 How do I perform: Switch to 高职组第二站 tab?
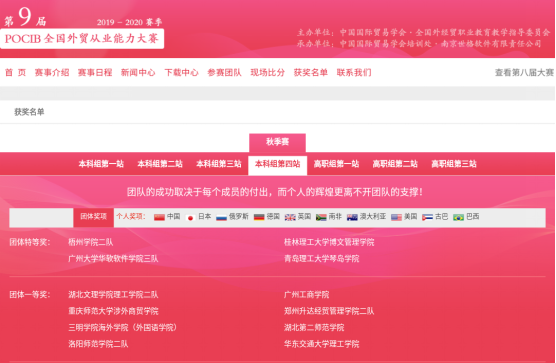pos(395,164)
